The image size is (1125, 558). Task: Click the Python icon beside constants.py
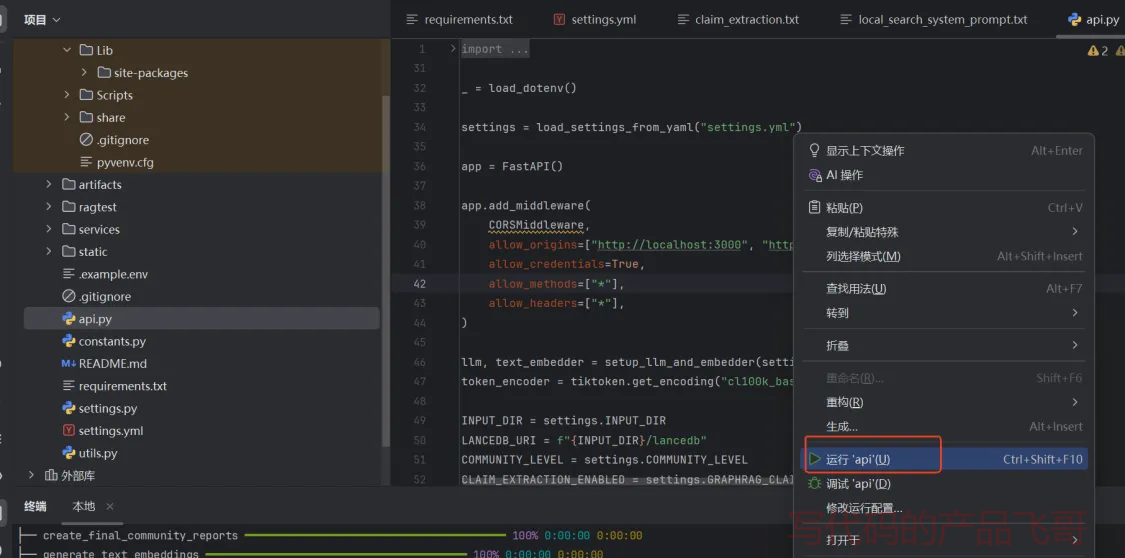69,341
